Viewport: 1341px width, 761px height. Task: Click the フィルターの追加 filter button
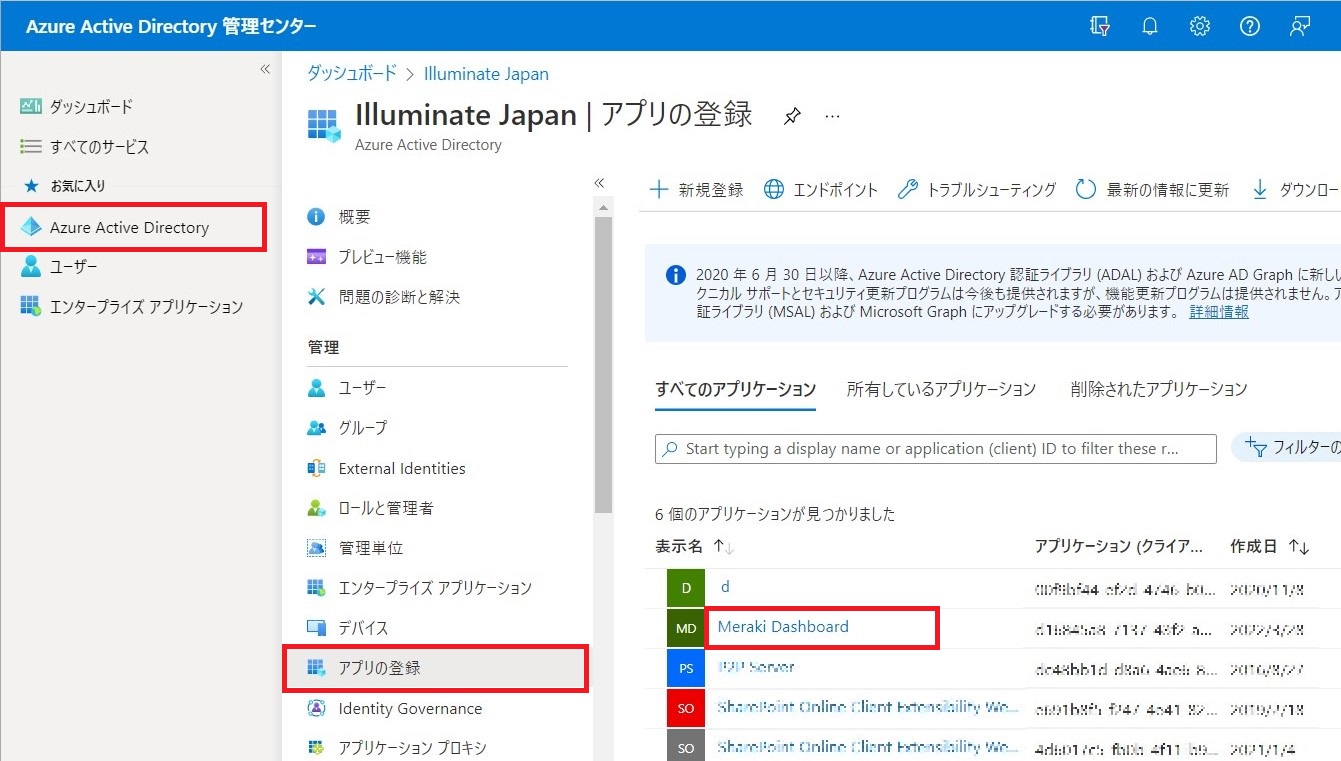coord(1287,447)
